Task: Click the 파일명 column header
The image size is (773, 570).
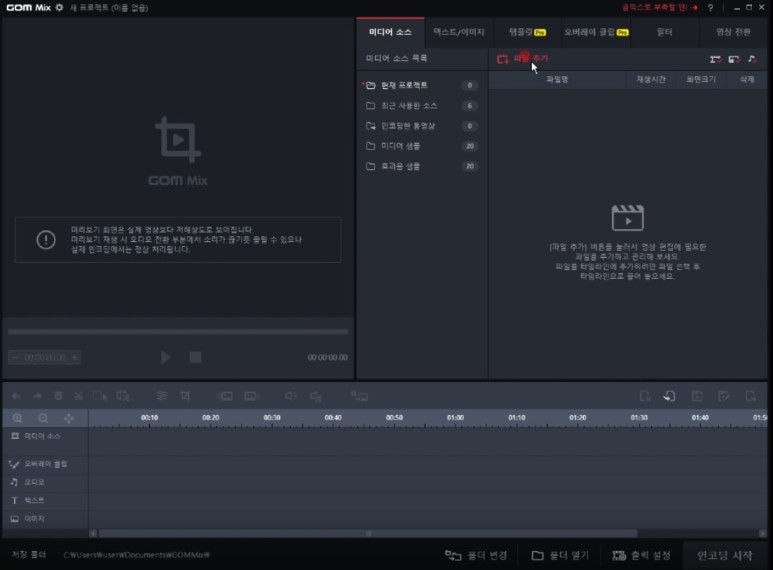Action: 557,79
